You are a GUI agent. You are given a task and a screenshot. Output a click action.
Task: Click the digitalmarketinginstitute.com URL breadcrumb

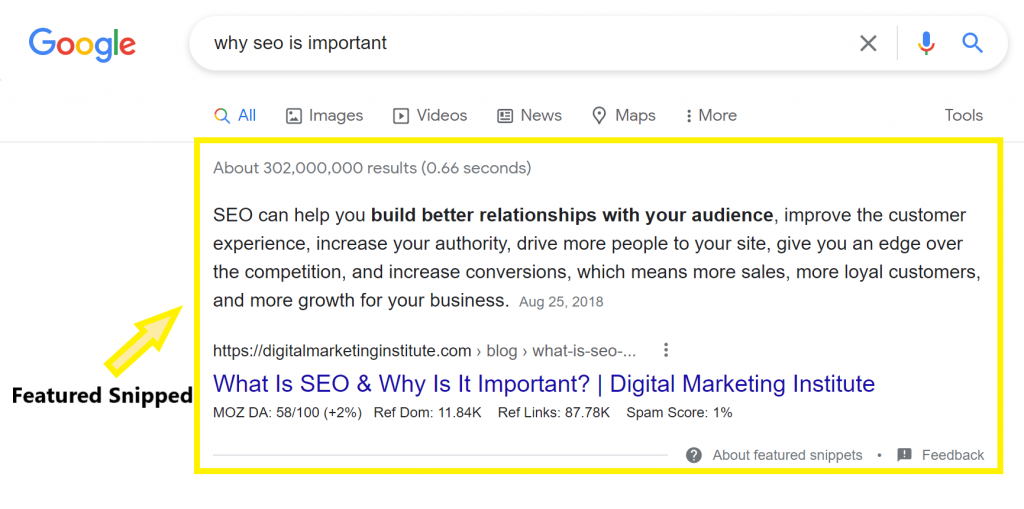pos(424,351)
